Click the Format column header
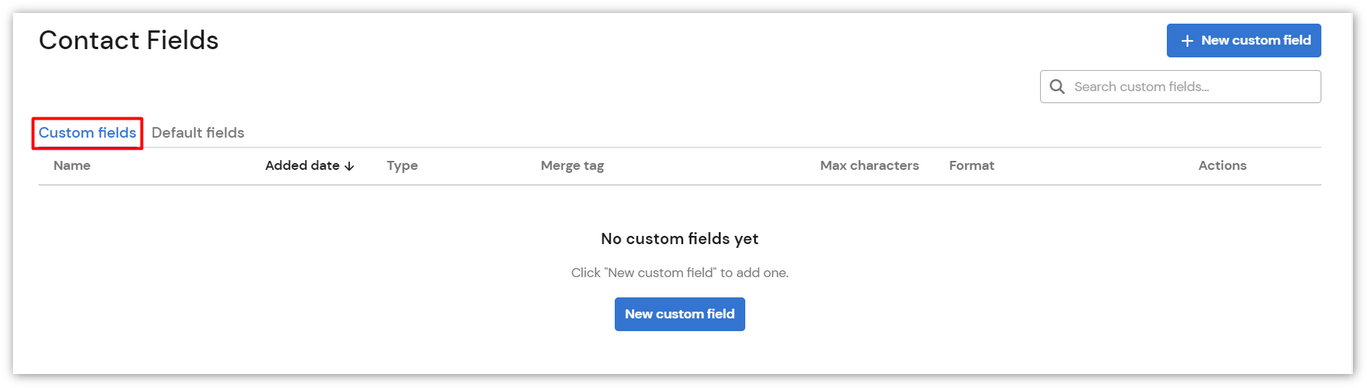 pos(971,166)
